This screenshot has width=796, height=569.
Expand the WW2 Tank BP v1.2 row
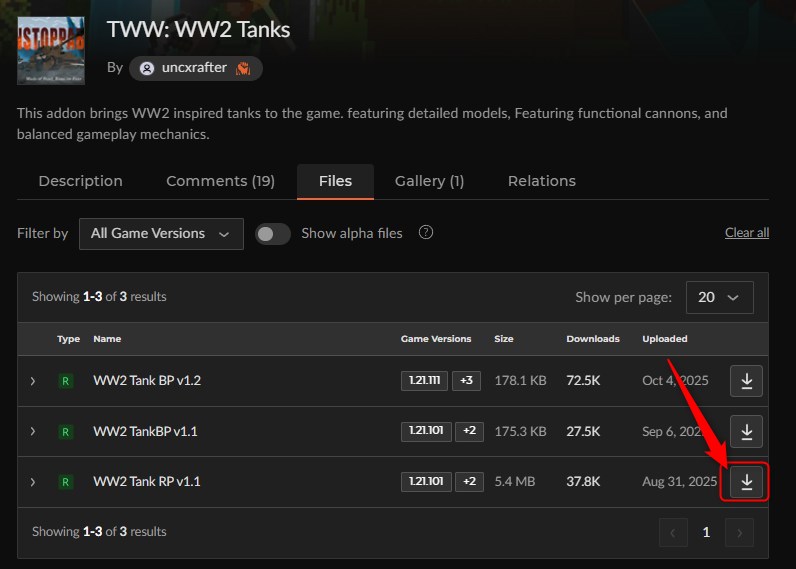(x=33, y=381)
